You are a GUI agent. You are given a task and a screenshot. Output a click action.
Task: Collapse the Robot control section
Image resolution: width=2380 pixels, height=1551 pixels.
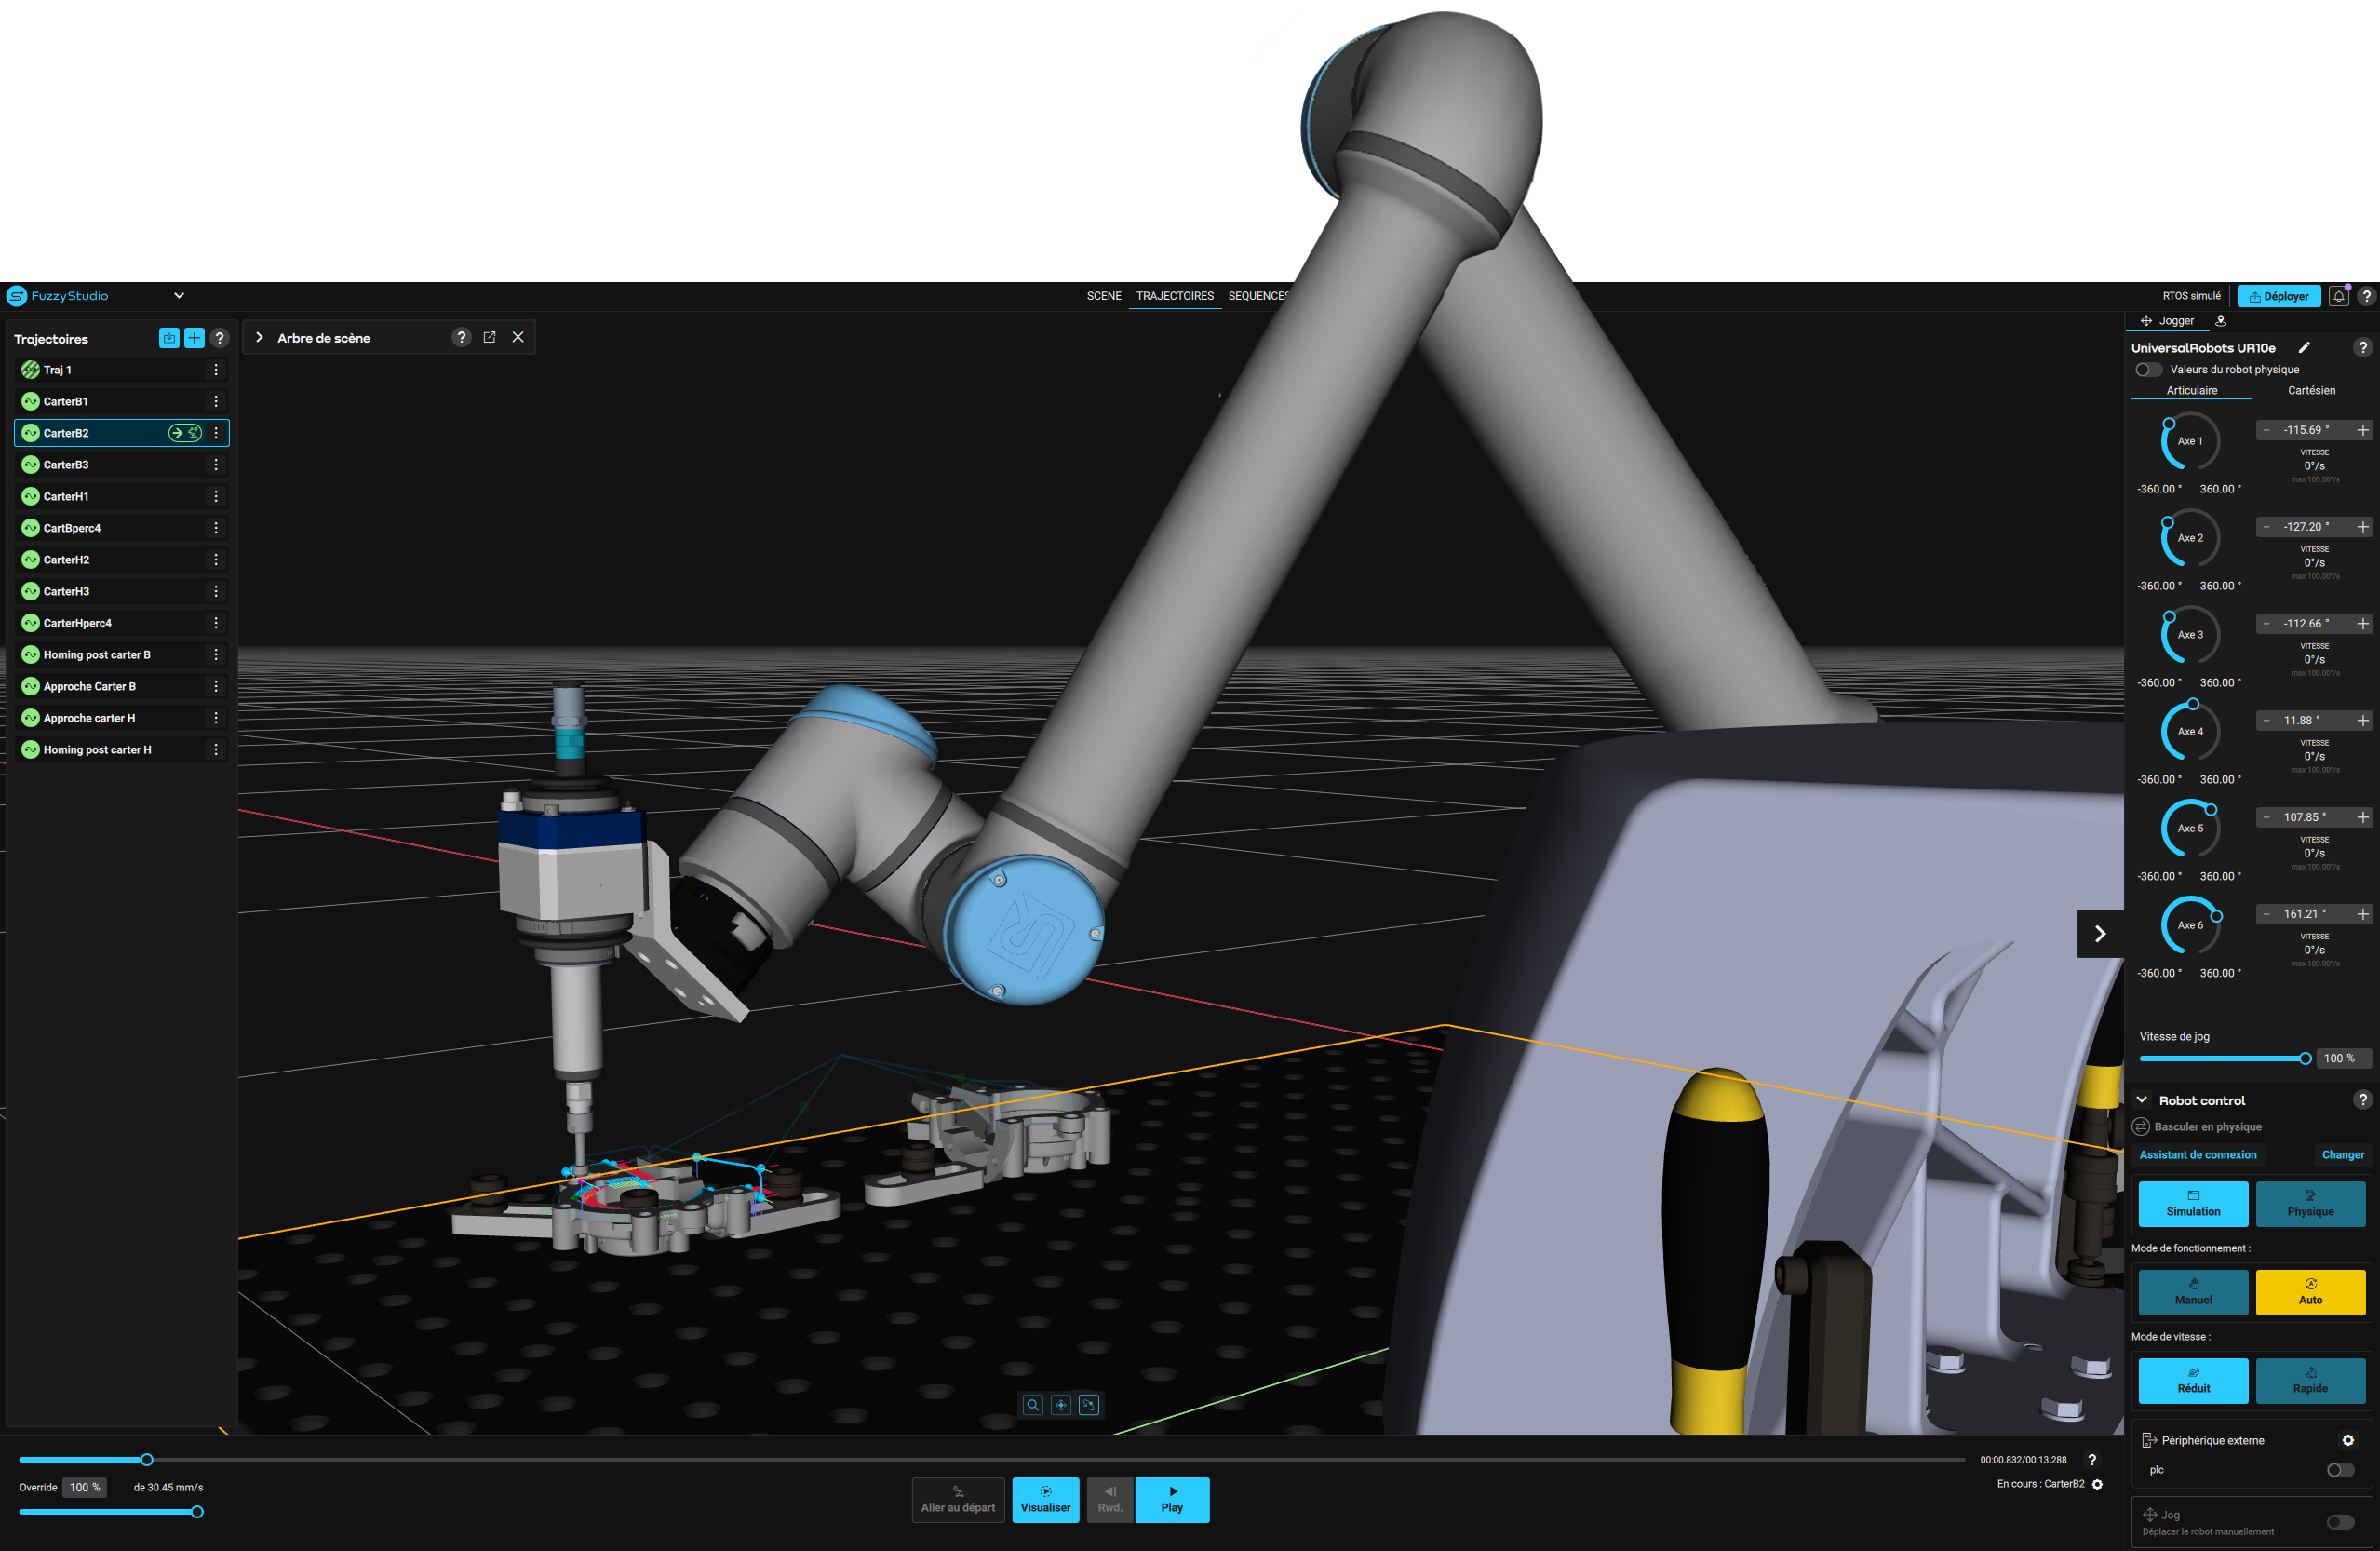(x=2141, y=1099)
